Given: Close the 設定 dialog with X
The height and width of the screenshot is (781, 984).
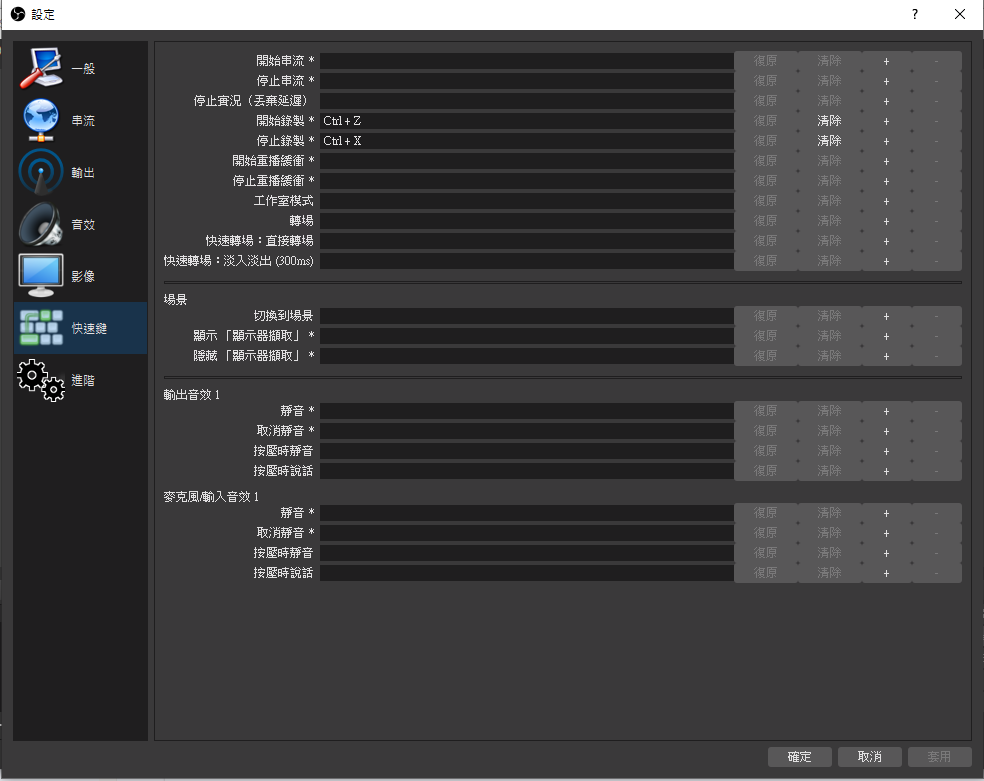Looking at the screenshot, I should (960, 14).
